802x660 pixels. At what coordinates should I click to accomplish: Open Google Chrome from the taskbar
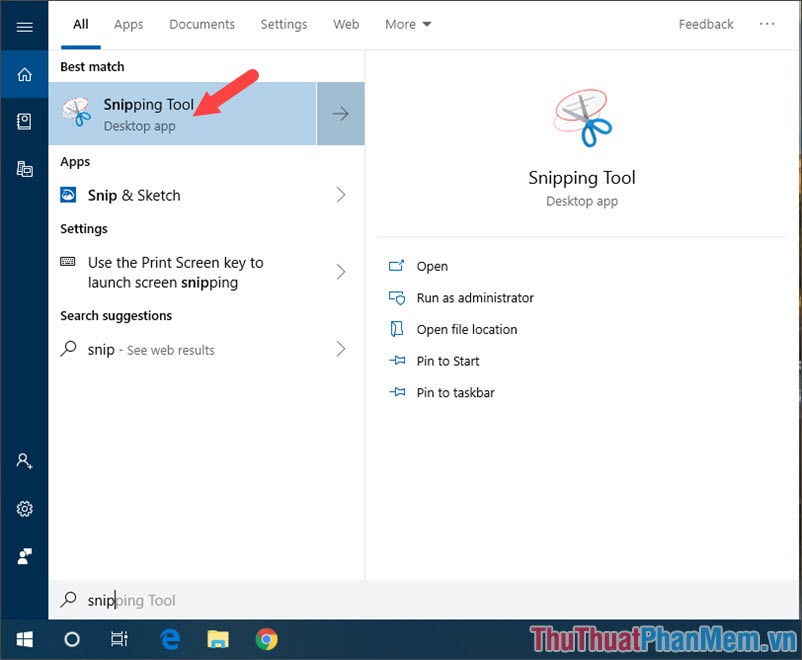[x=267, y=638]
